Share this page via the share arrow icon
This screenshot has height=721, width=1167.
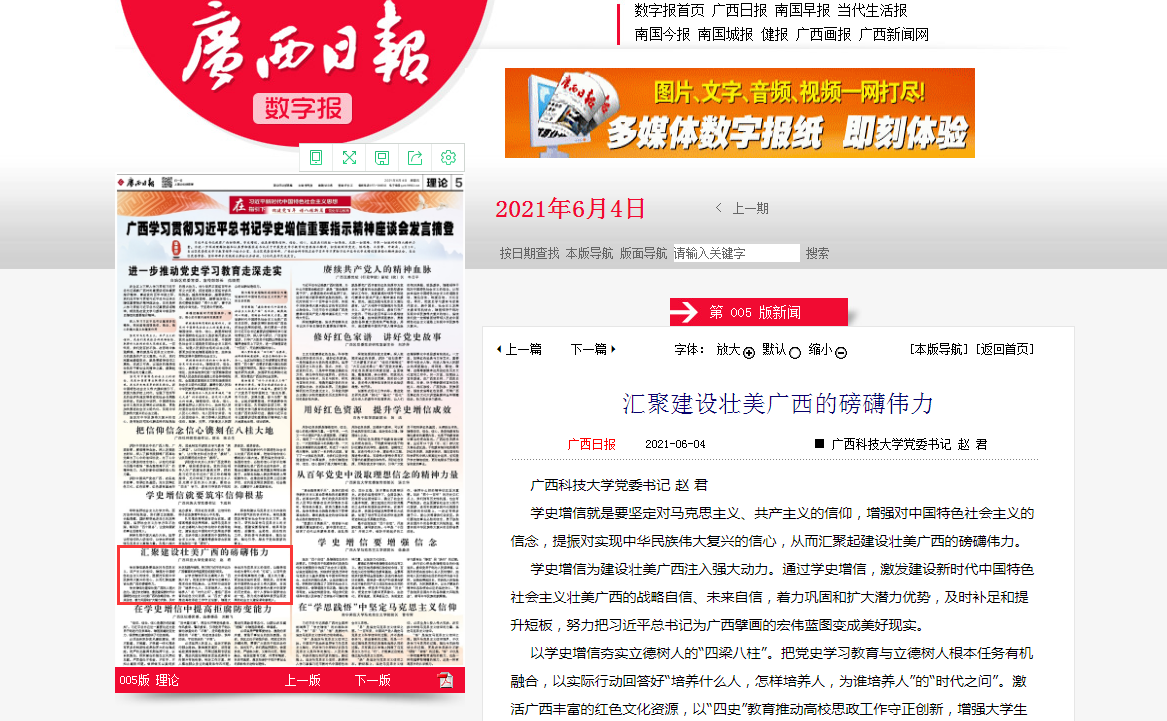415,158
